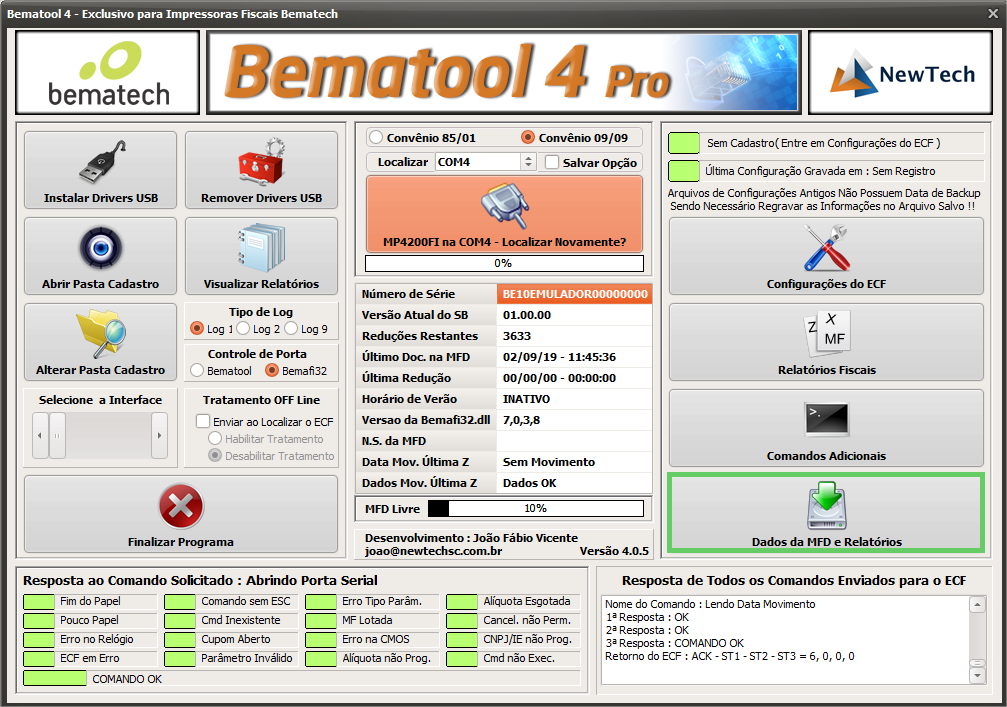
Task: Click the serial number BE10EMULADOR00000000
Action: click(575, 294)
